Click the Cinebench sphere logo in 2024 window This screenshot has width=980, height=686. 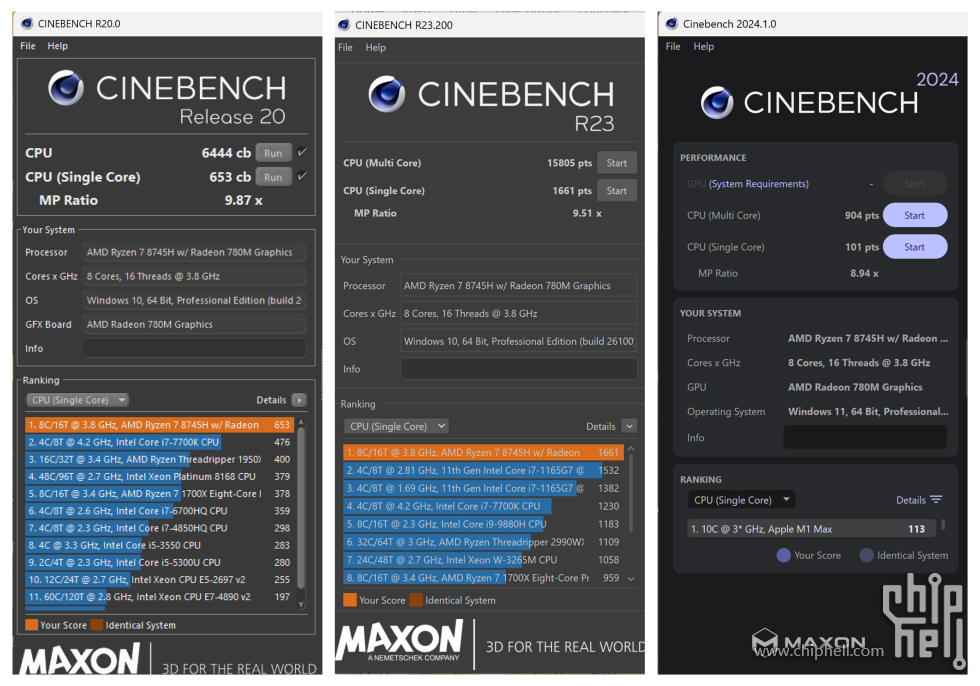tap(718, 102)
